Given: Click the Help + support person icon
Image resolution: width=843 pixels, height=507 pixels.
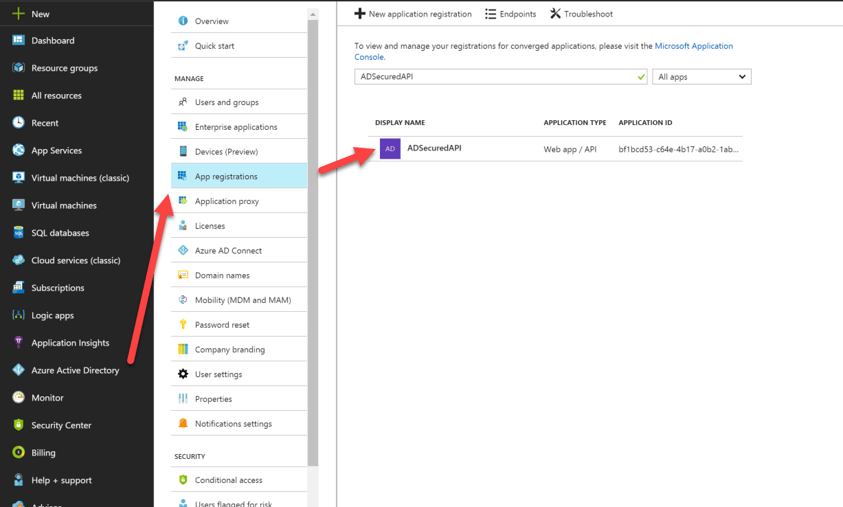Looking at the screenshot, I should 18,479.
